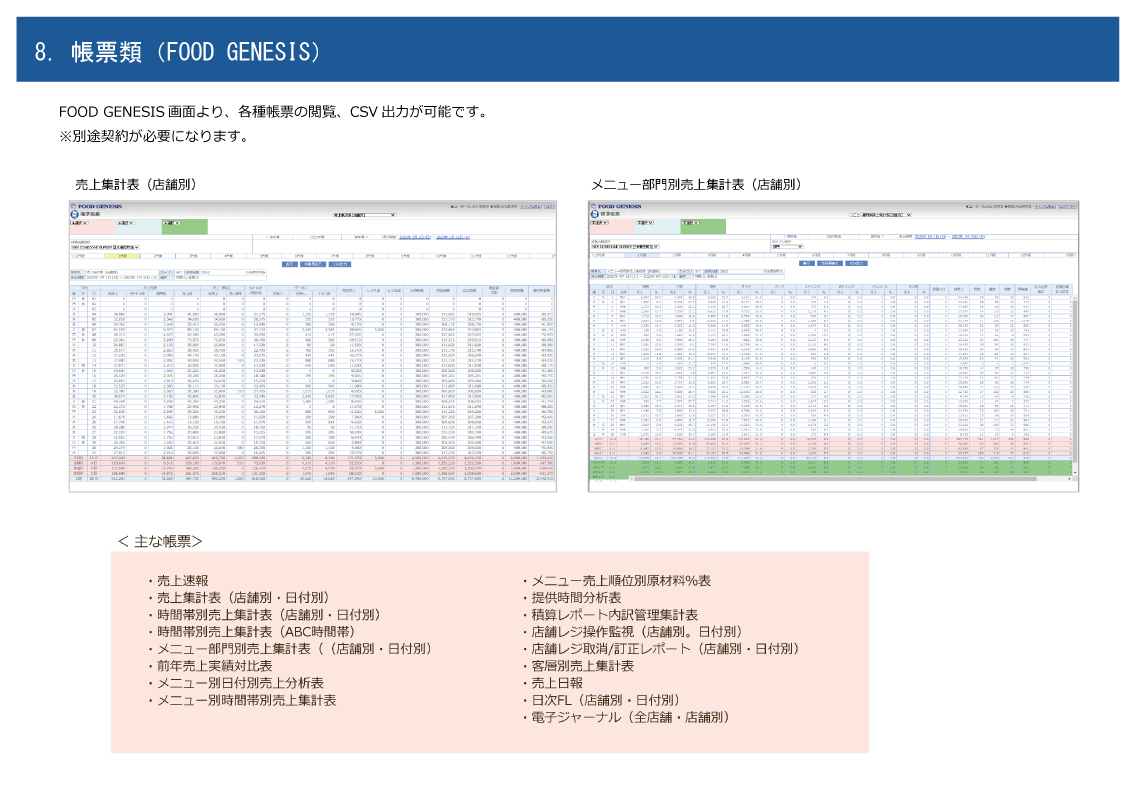This screenshot has height=793, width=1143.
Task: Select yellow 1月度 tab in left screenshot
Action: 122,256
